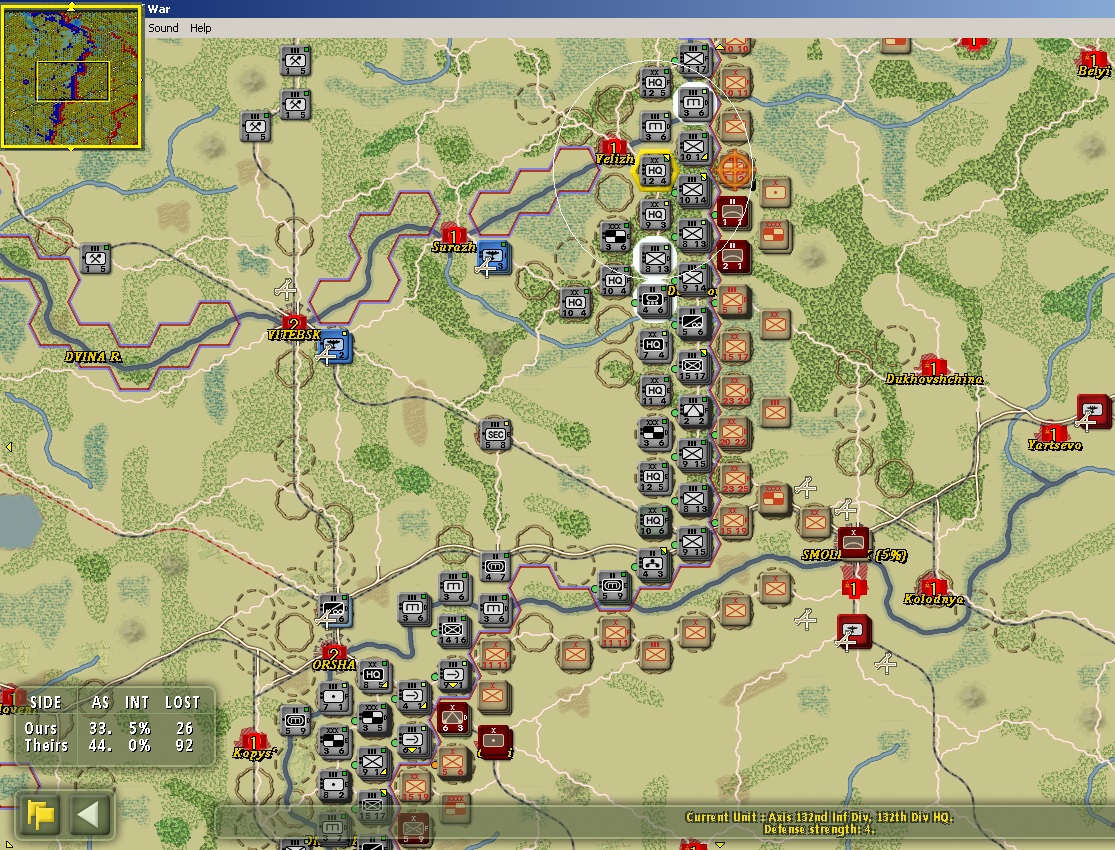
Task: Select the XXX corps 3 5 unit
Action: tap(373, 718)
